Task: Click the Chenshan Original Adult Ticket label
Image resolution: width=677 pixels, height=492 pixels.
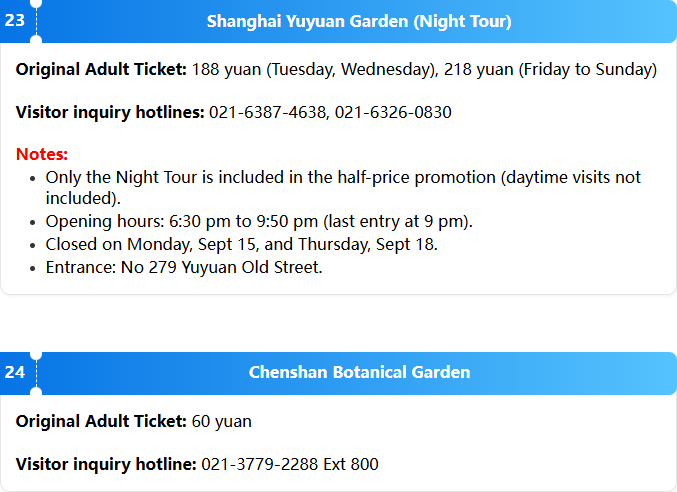Action: pos(101,422)
